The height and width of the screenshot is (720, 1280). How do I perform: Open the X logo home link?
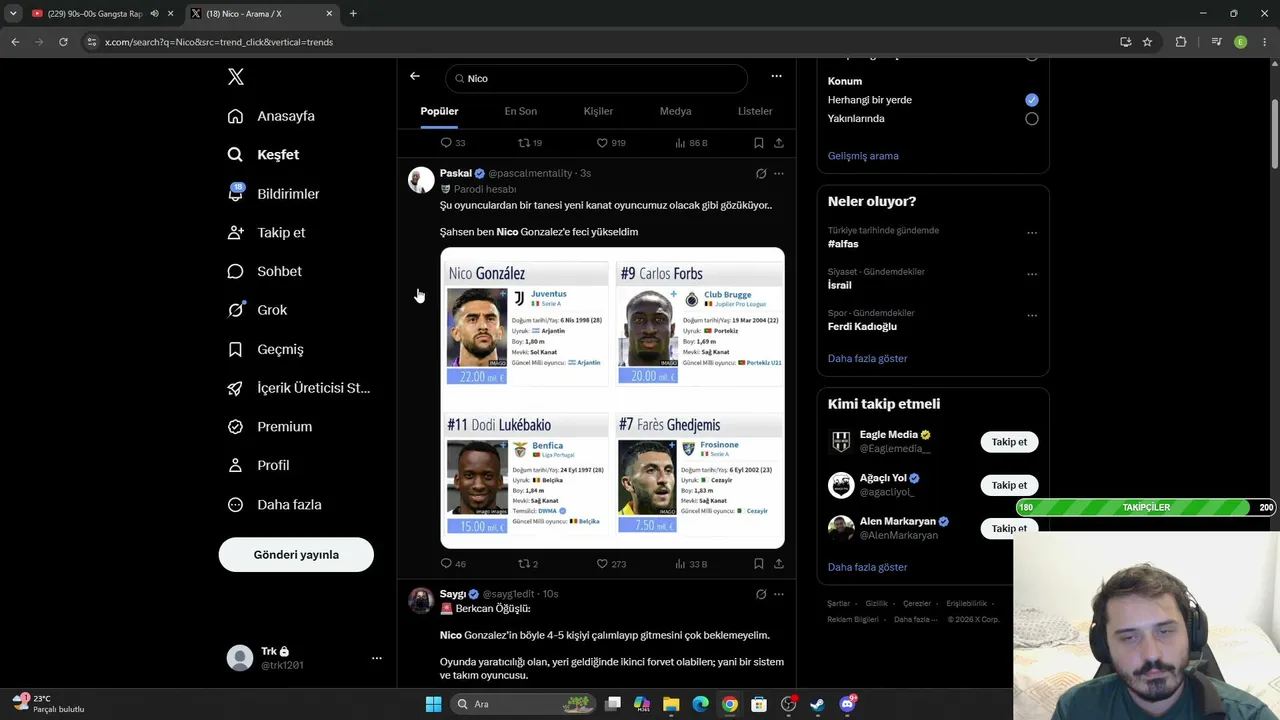point(235,77)
